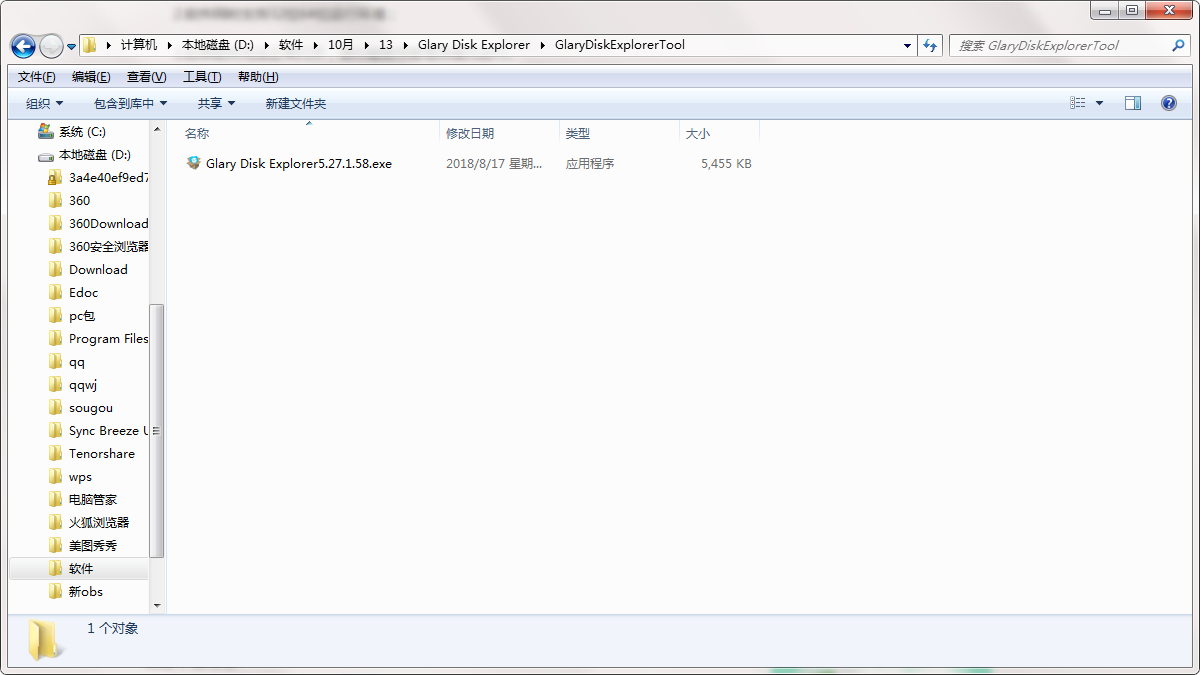
Task: Click the Glary Disk Explorer exe file icon
Action: (194, 163)
